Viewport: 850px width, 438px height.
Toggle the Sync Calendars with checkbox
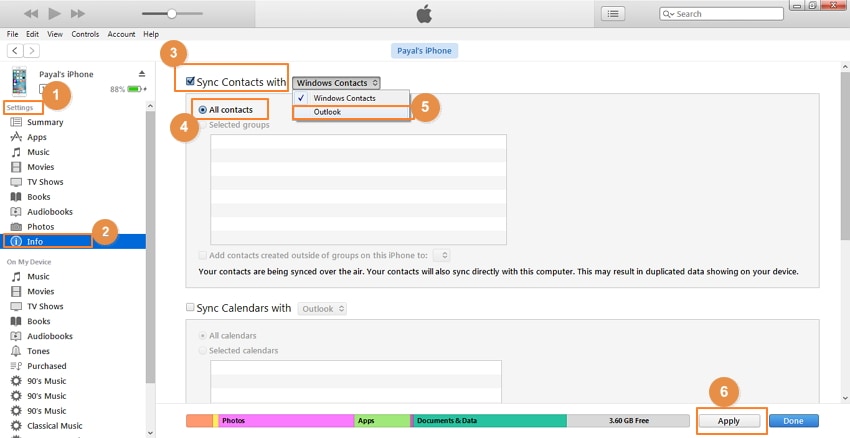tap(190, 307)
